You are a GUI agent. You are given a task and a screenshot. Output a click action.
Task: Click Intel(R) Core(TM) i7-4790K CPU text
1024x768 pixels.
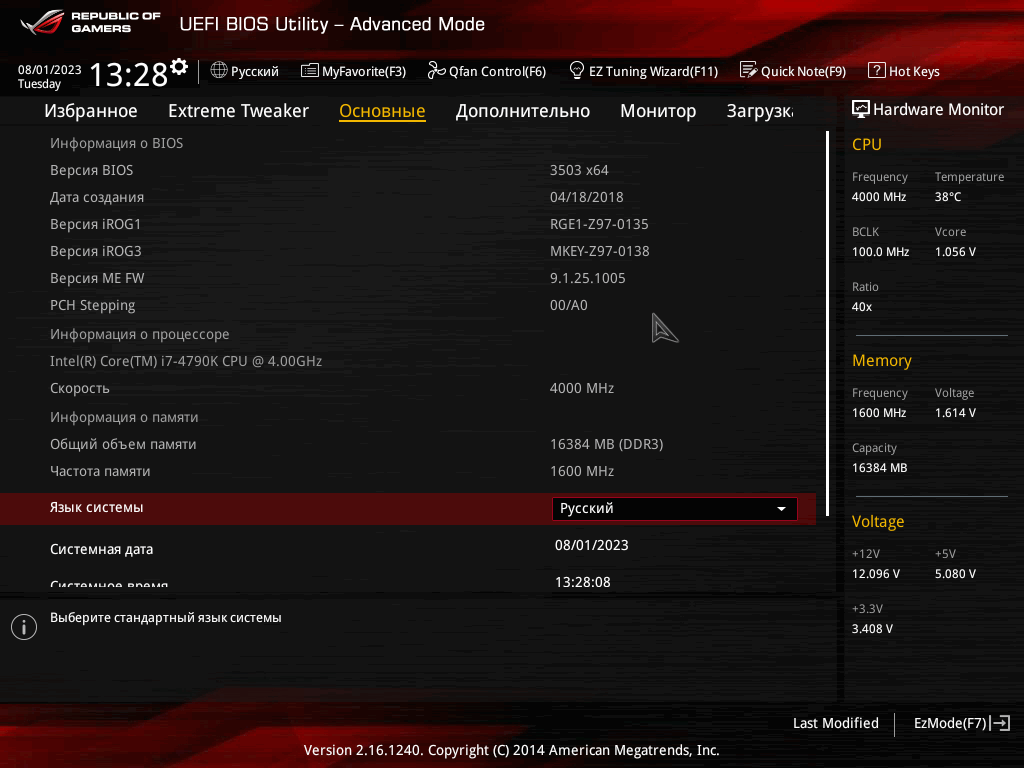185,361
